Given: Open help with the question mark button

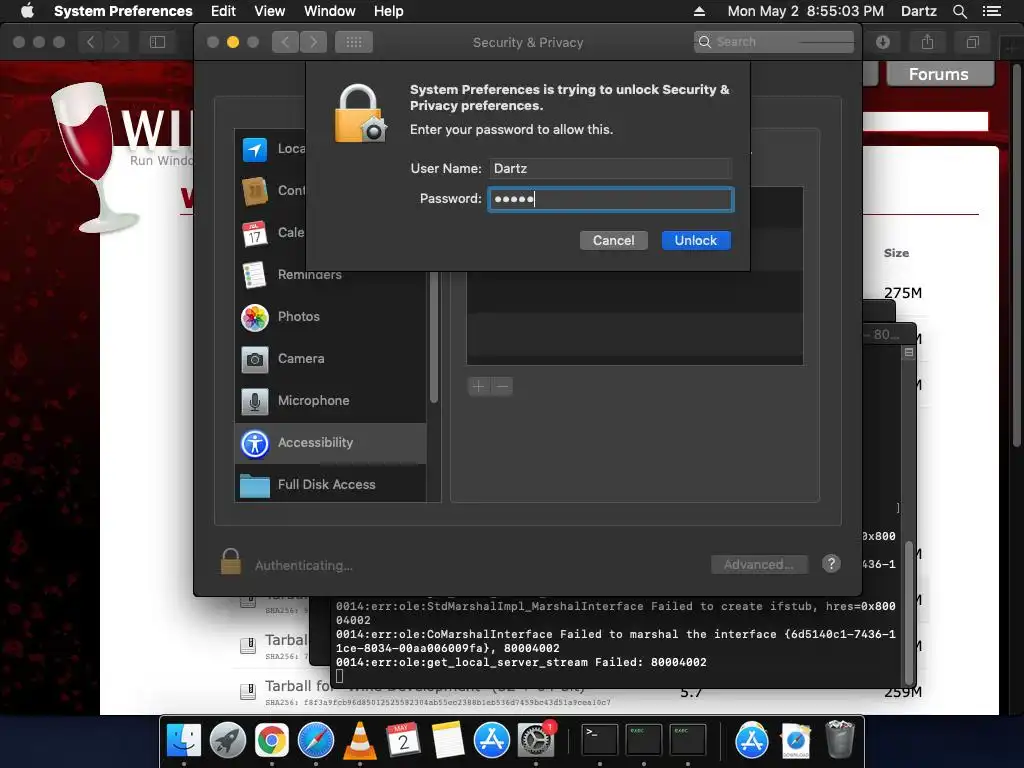Looking at the screenshot, I should pos(831,564).
